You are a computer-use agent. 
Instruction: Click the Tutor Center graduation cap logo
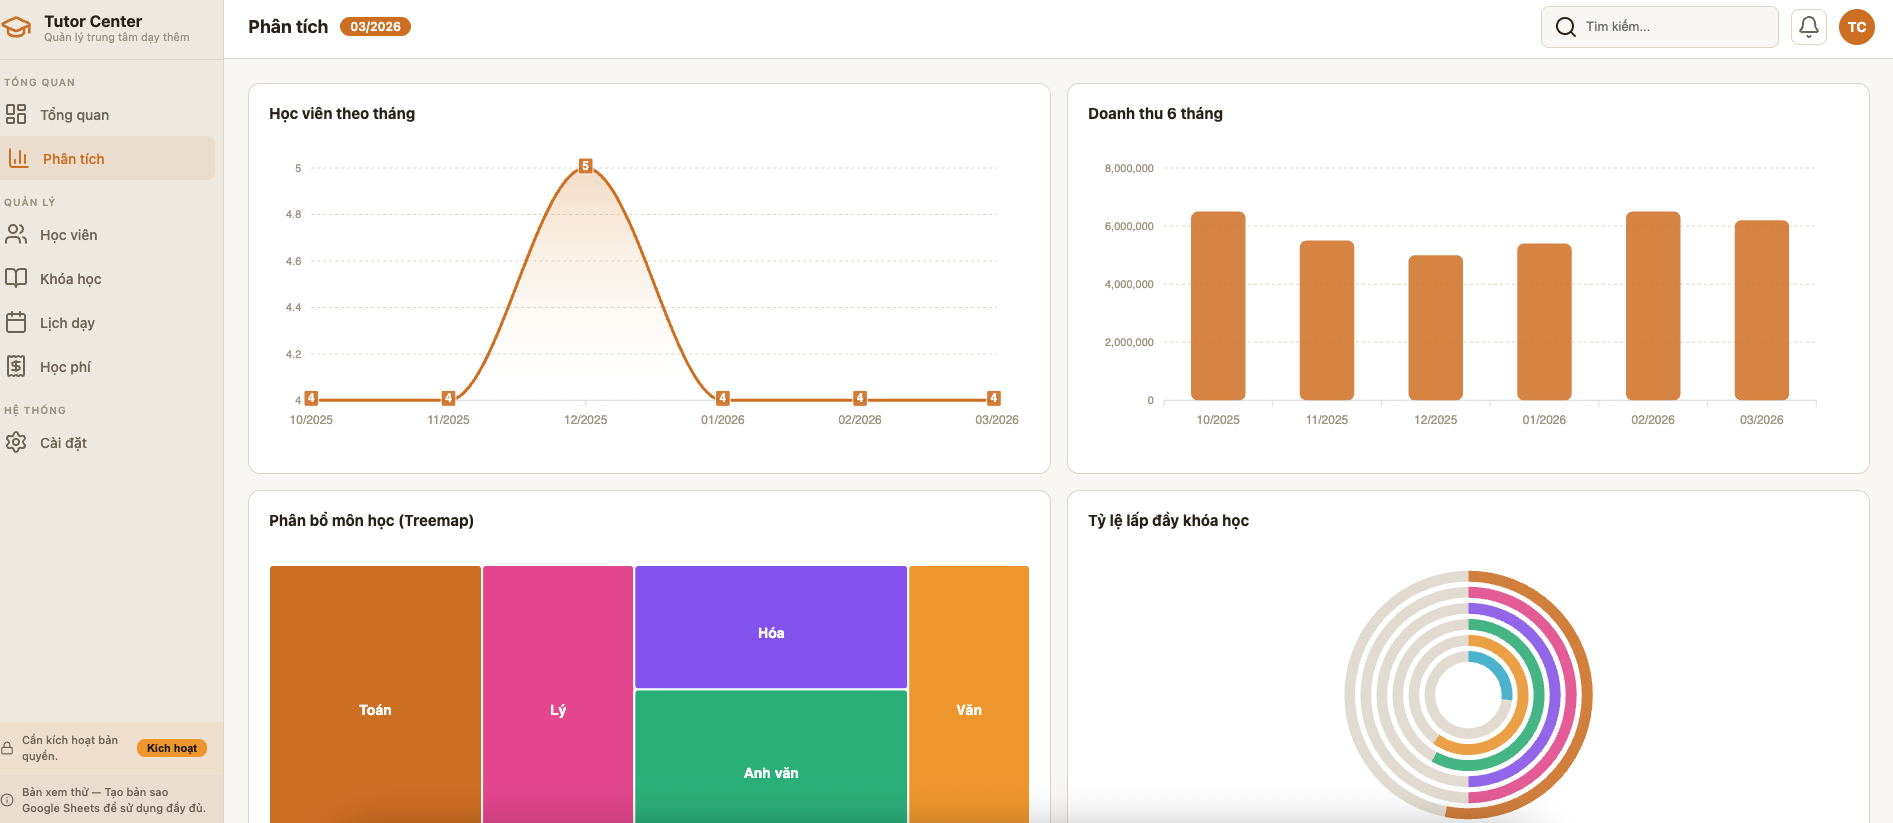point(17,28)
